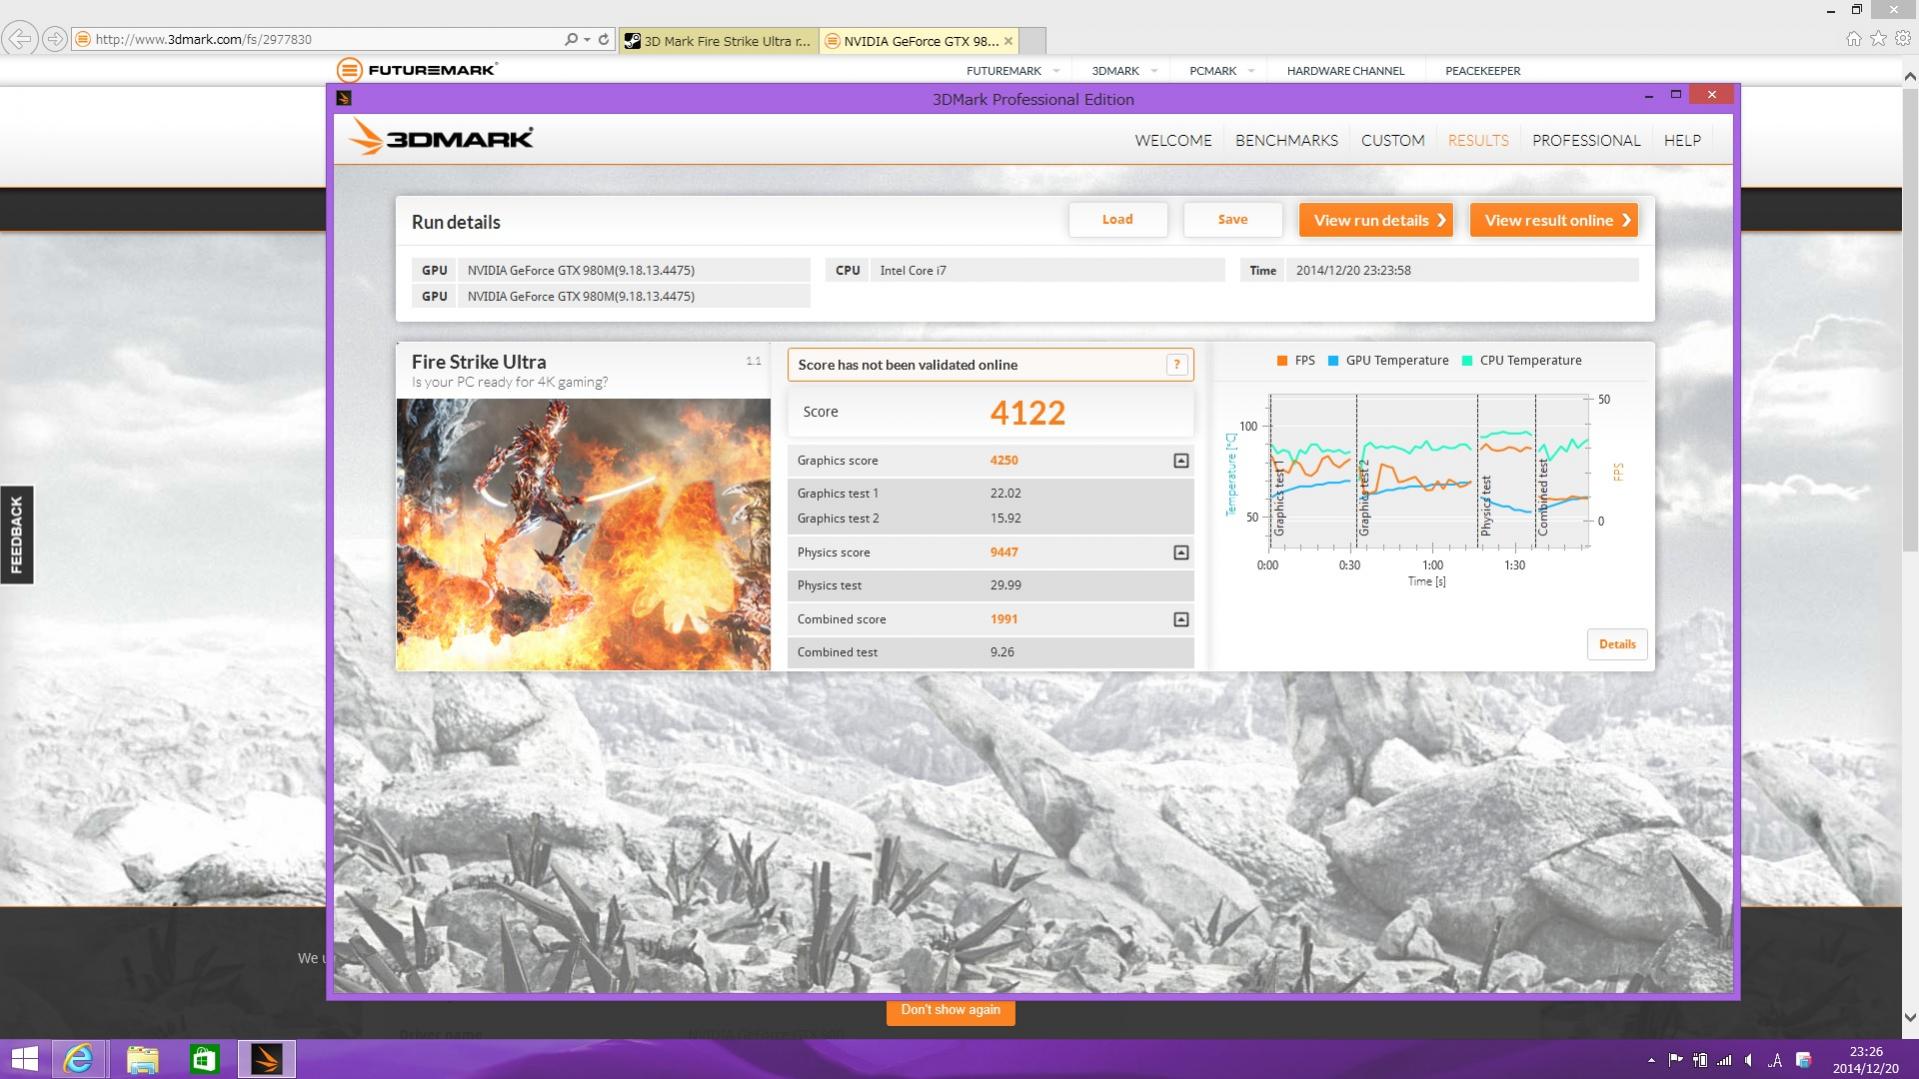This screenshot has width=1919, height=1079.
Task: Click browser back button
Action: 19,39
